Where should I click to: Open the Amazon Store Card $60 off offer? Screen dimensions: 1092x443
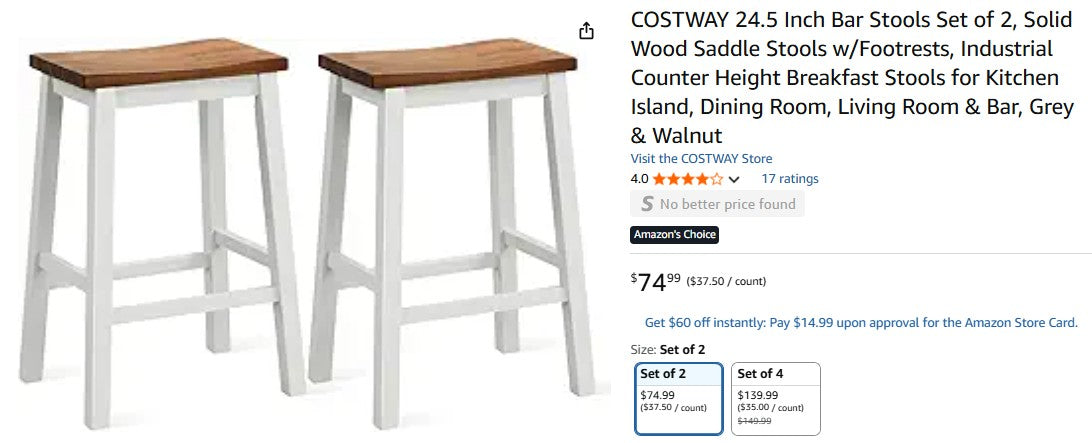(x=861, y=322)
